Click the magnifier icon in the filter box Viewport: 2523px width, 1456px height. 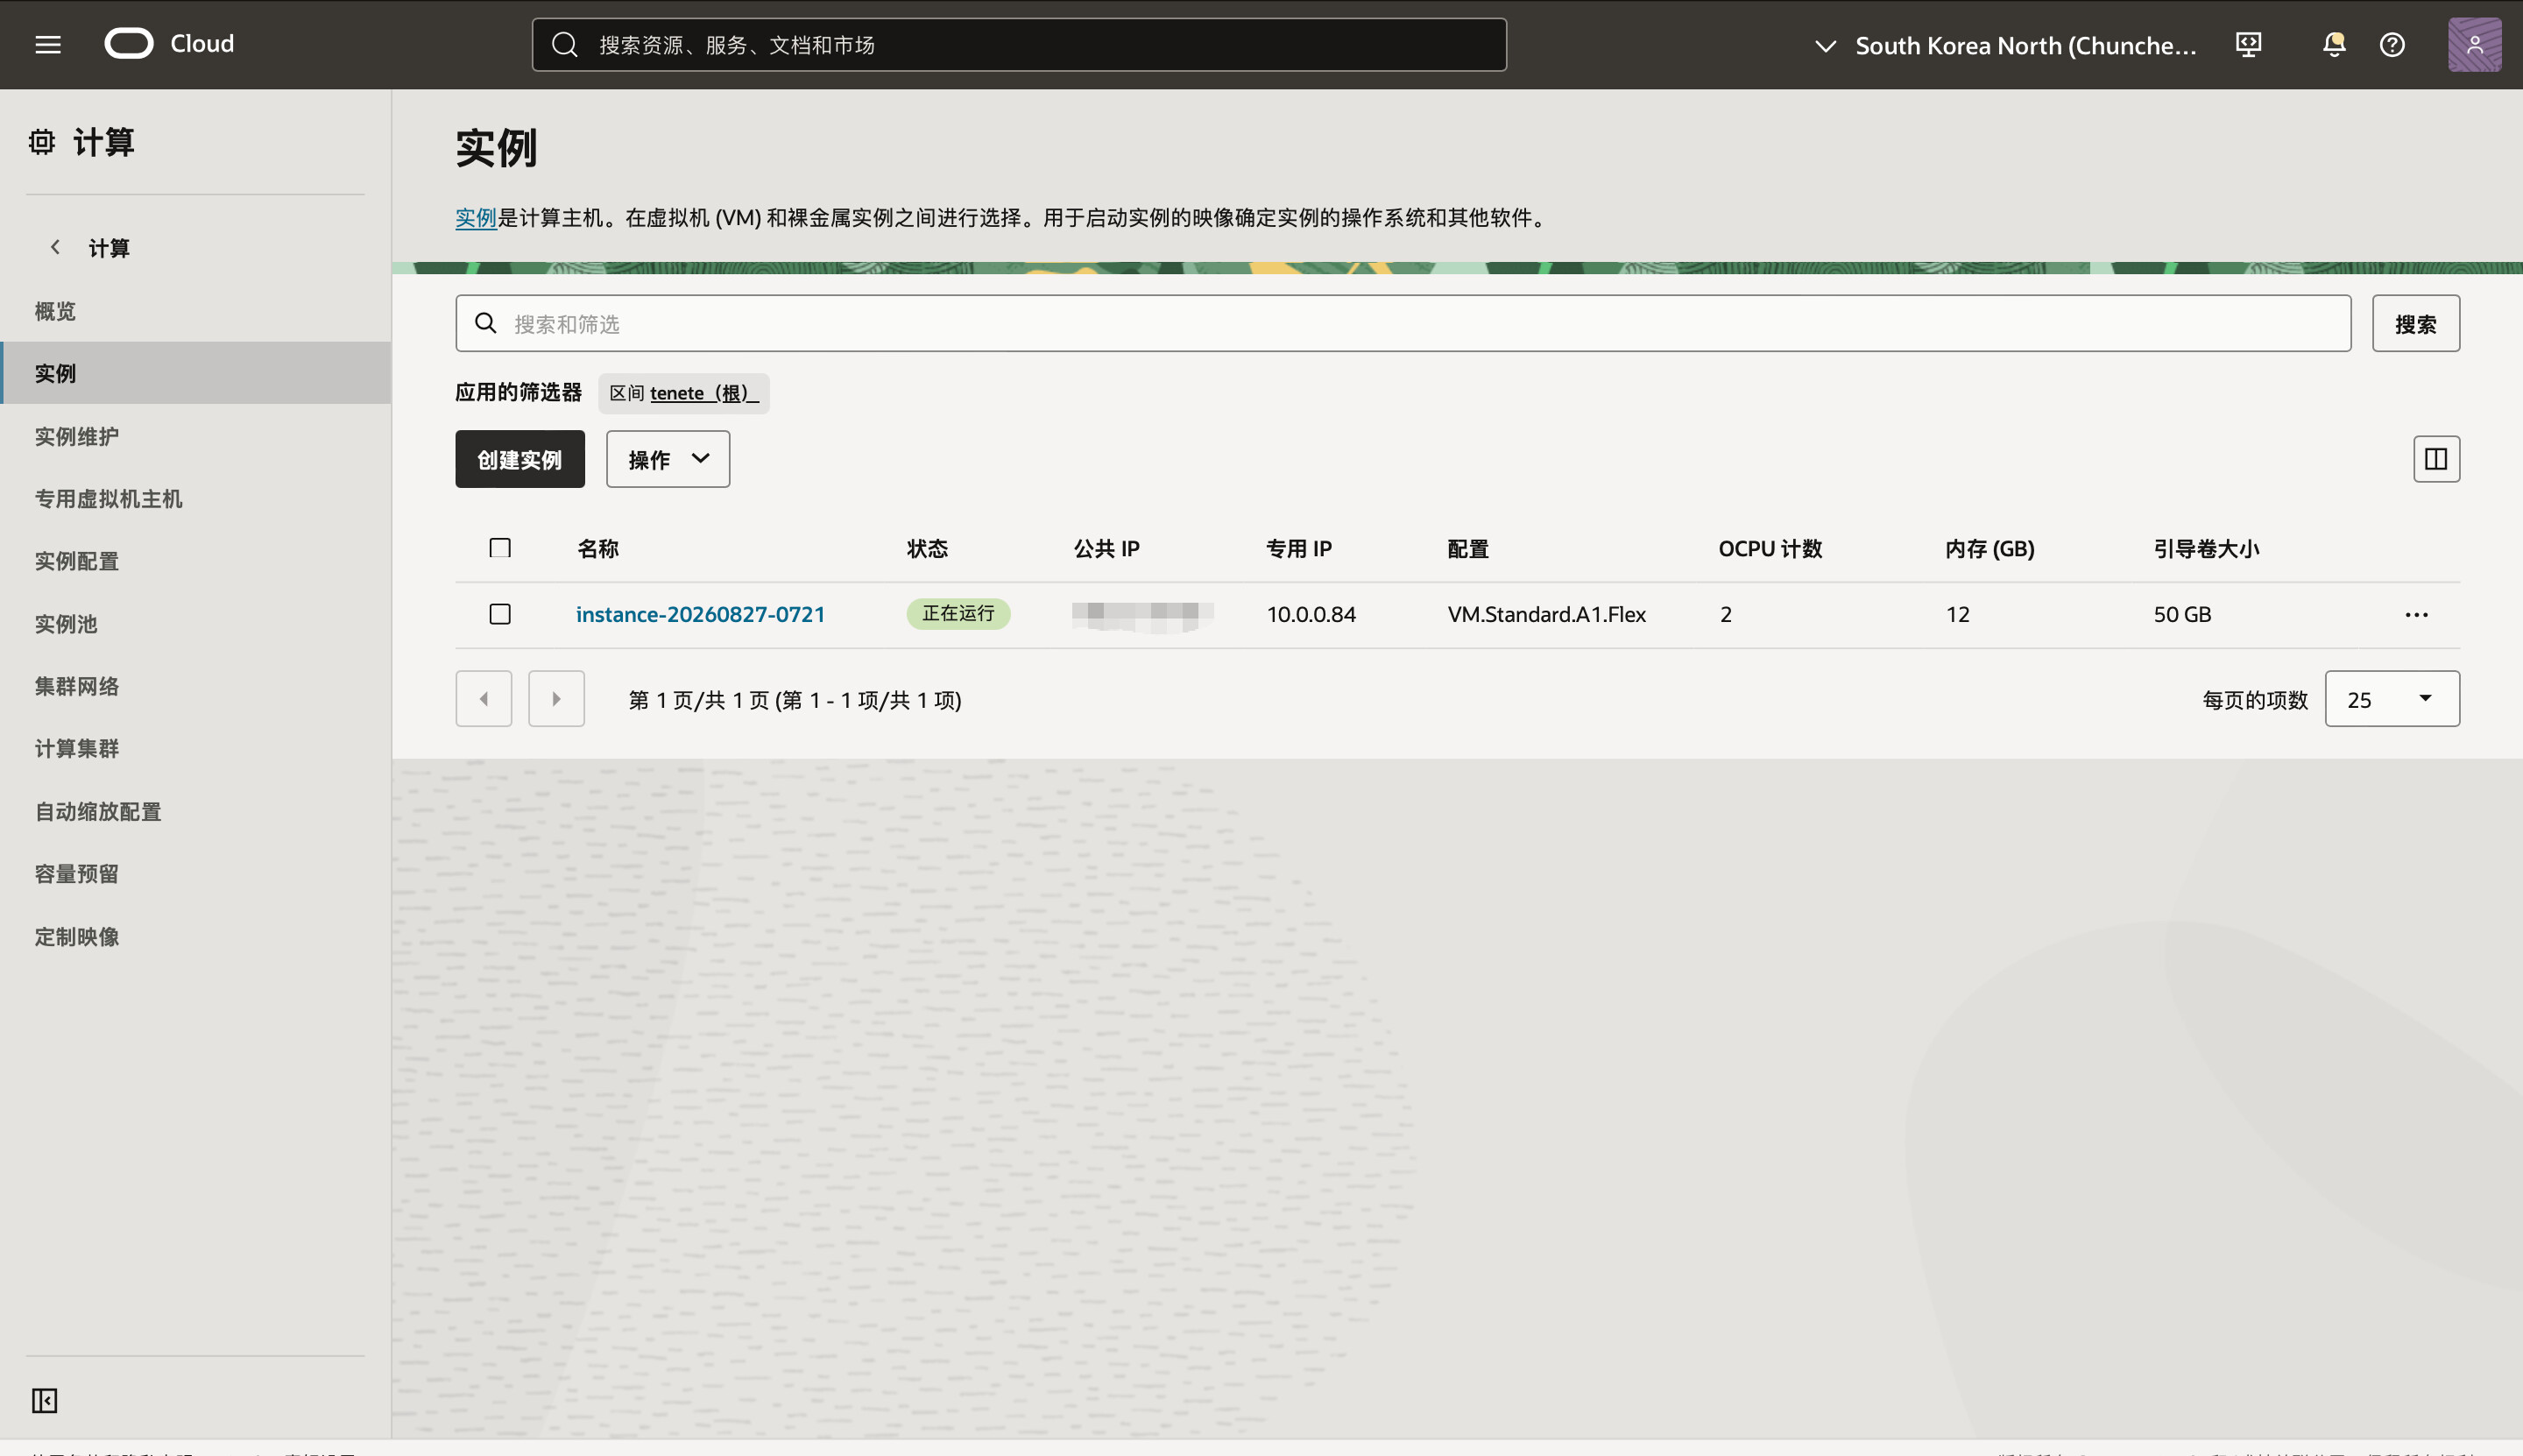(x=486, y=323)
